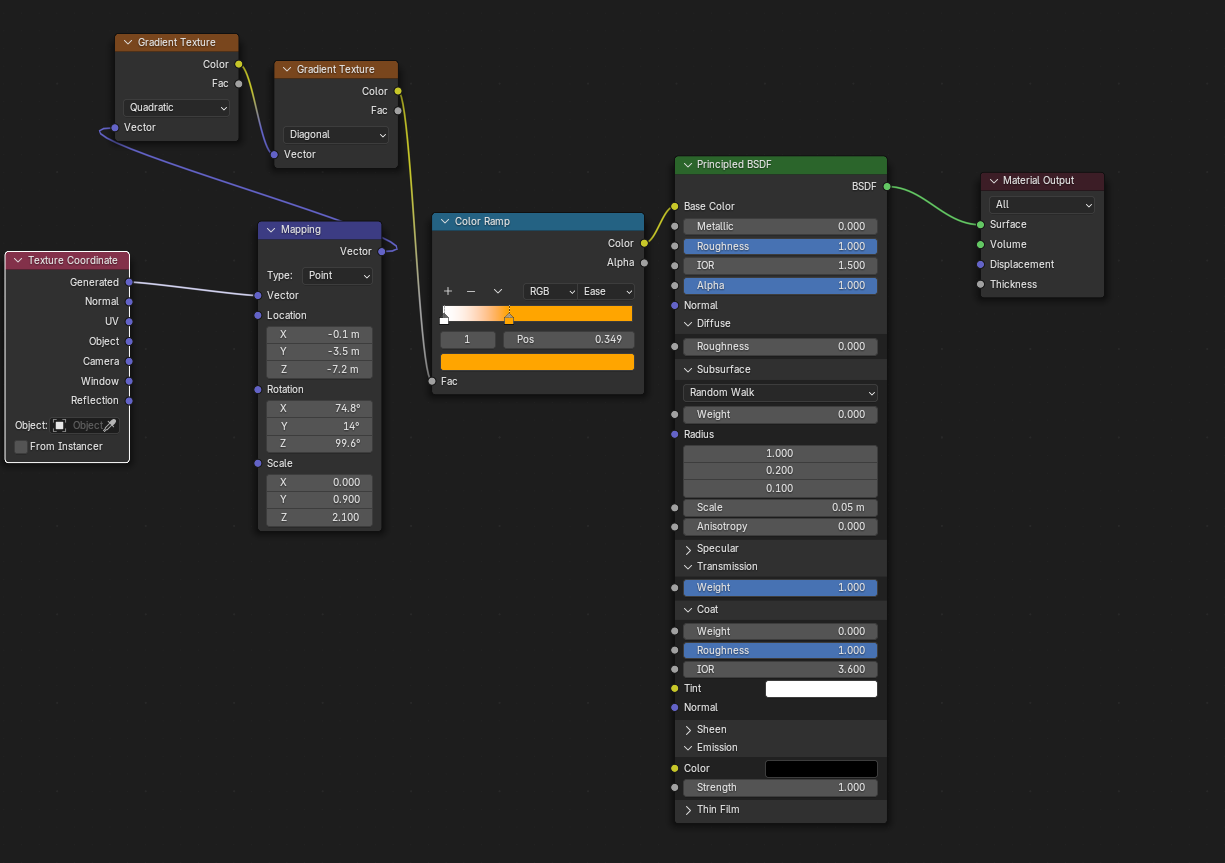Add a new Color Ramp stop with plus icon

(448, 291)
